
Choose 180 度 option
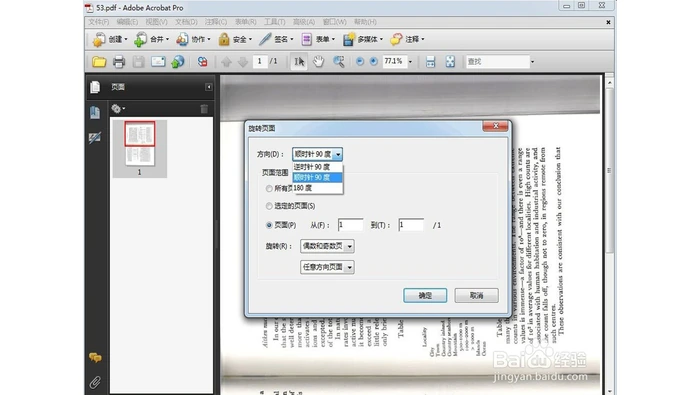[x=317, y=188]
